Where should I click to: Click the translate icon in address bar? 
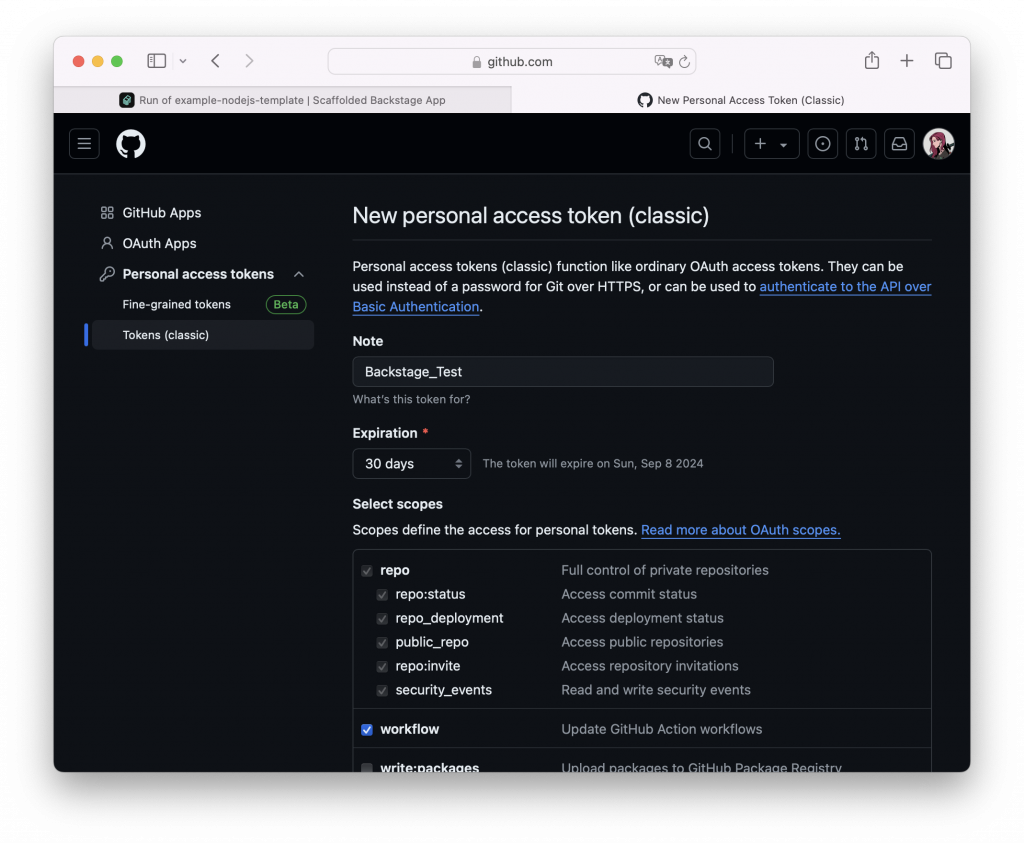coord(663,61)
